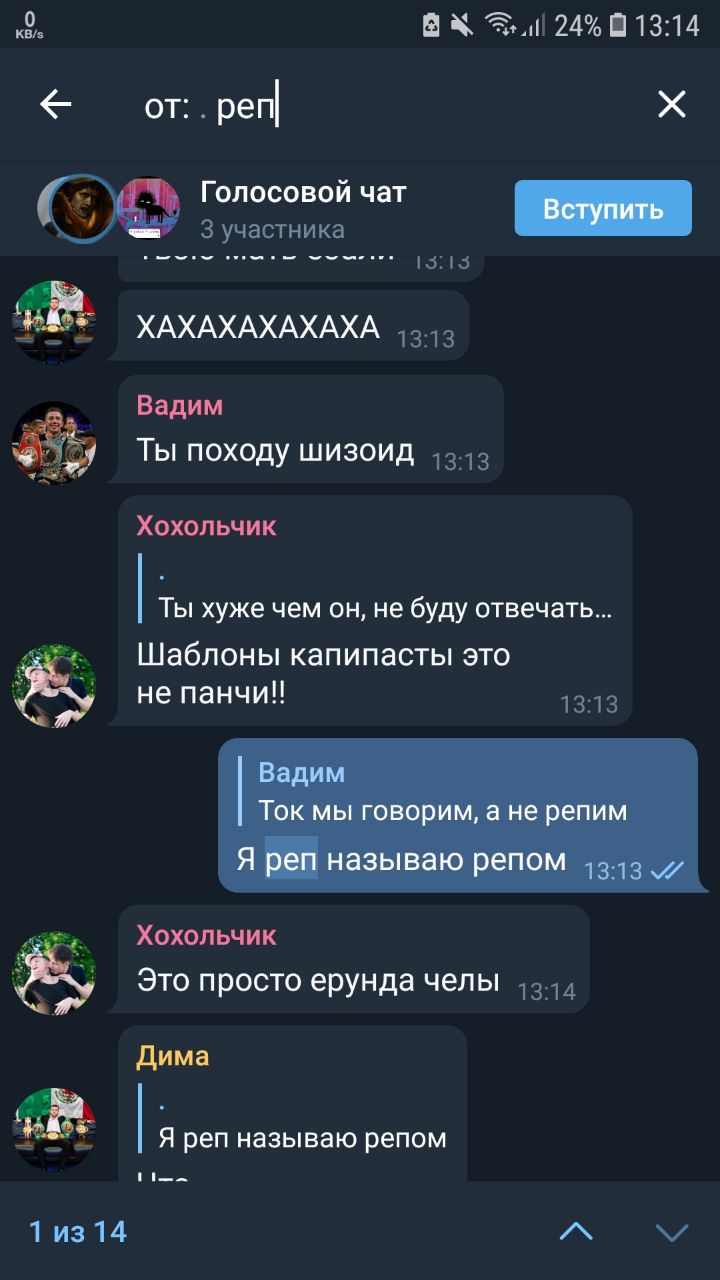The image size is (720, 1280).
Task: Clear the search text with the X icon
Action: point(671,104)
